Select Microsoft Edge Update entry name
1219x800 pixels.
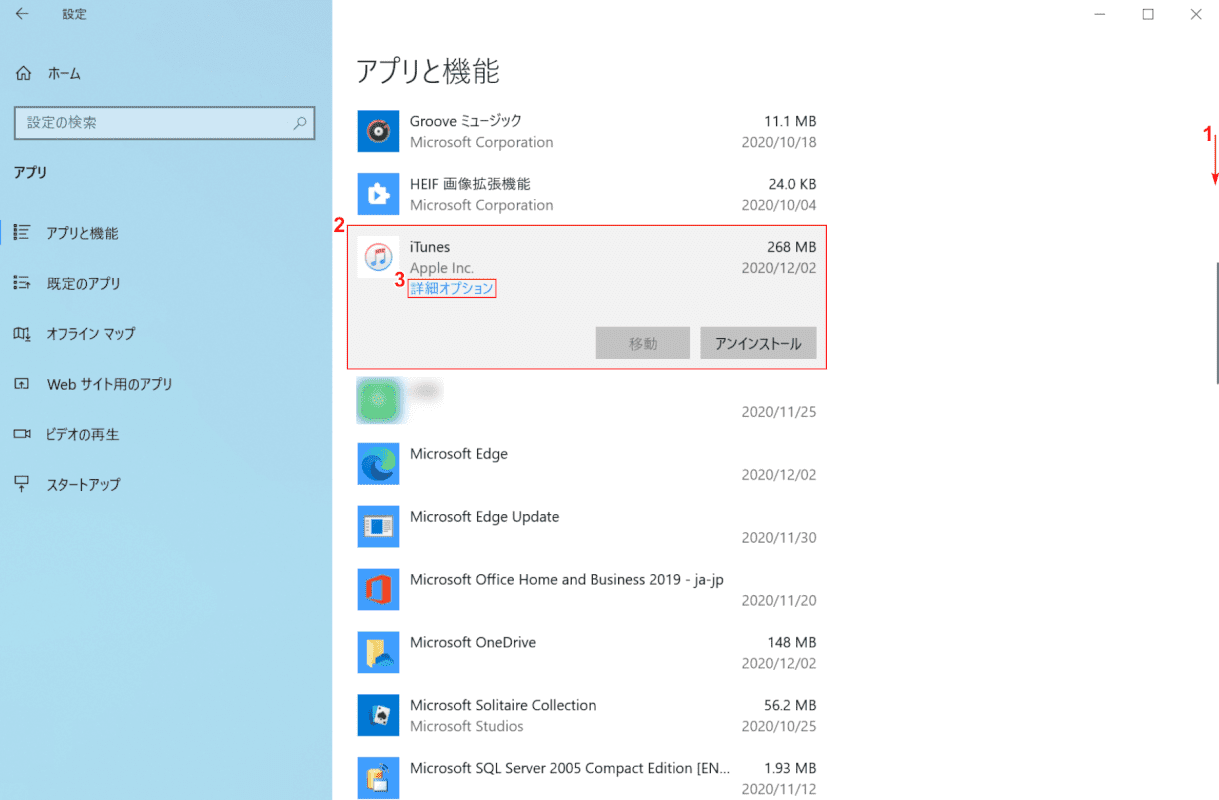point(484,517)
